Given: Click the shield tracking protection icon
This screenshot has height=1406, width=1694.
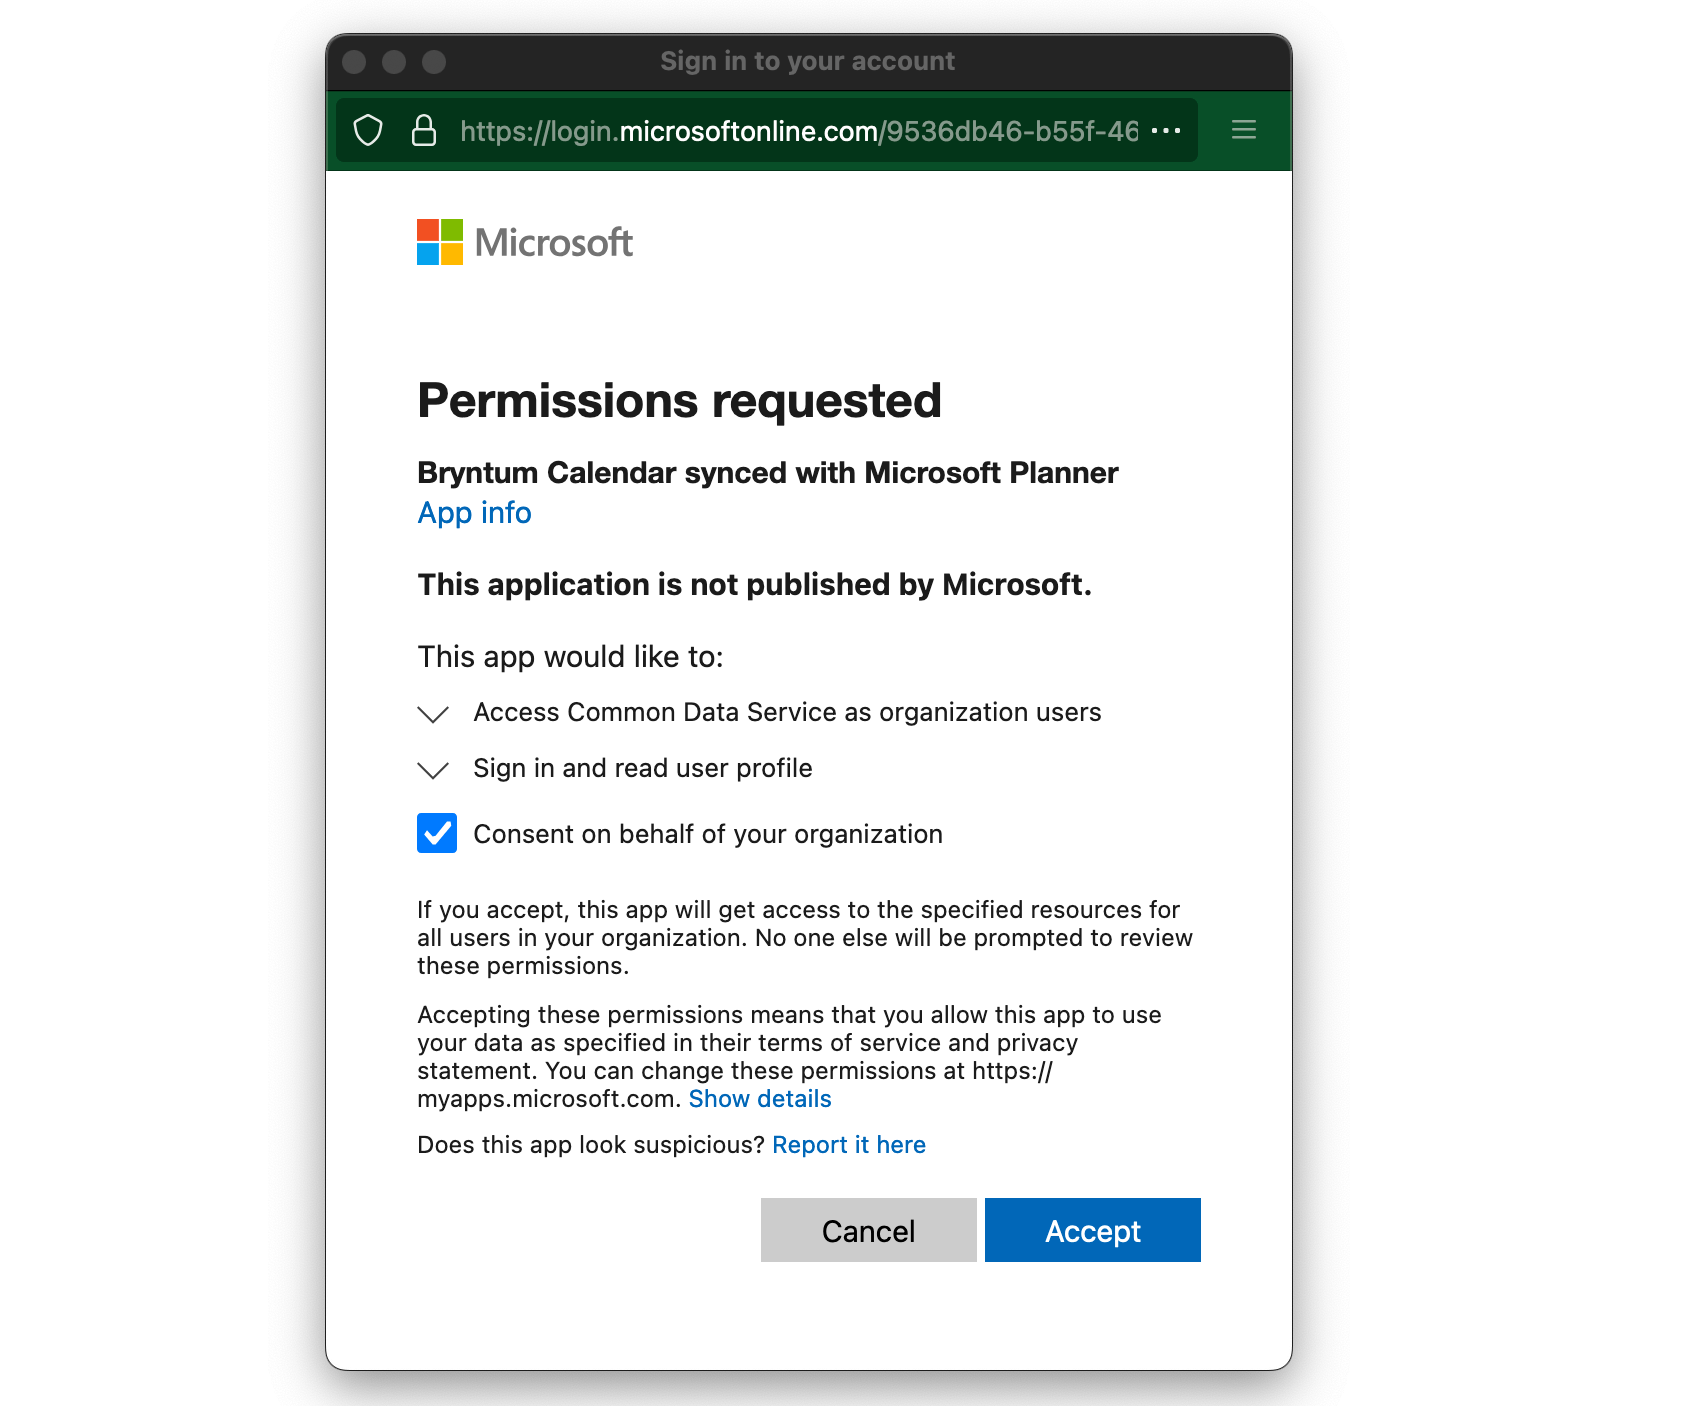Looking at the screenshot, I should pyautogui.click(x=368, y=130).
